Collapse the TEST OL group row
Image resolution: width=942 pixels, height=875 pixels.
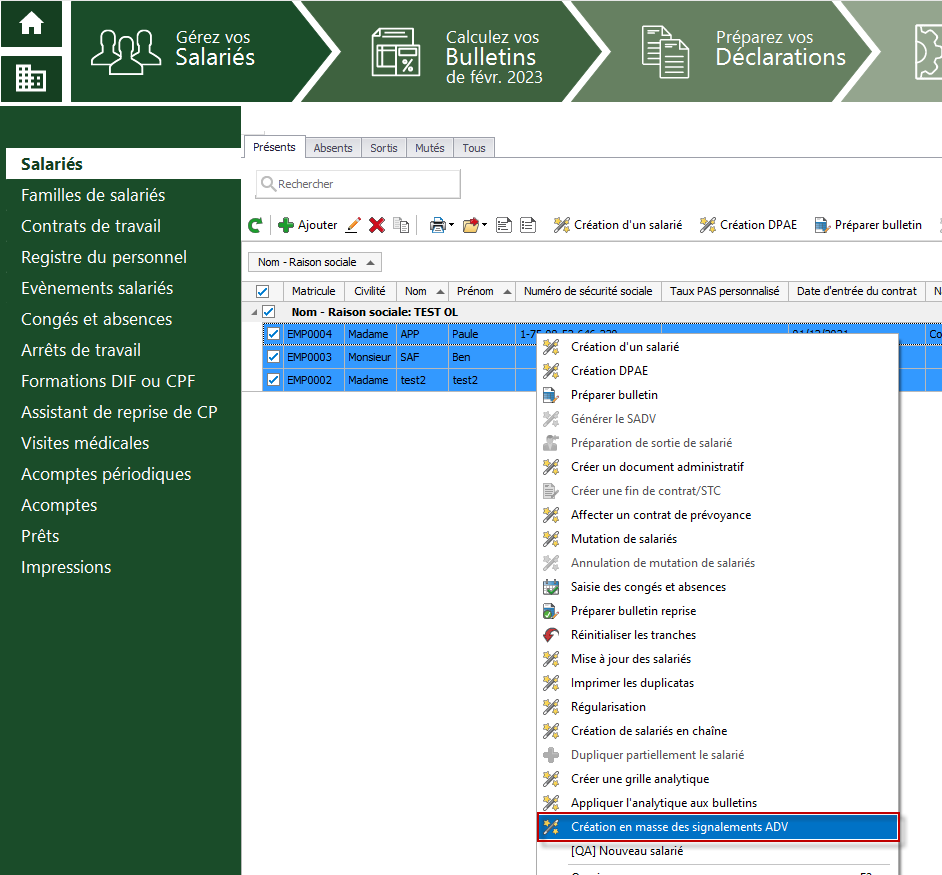coord(254,312)
